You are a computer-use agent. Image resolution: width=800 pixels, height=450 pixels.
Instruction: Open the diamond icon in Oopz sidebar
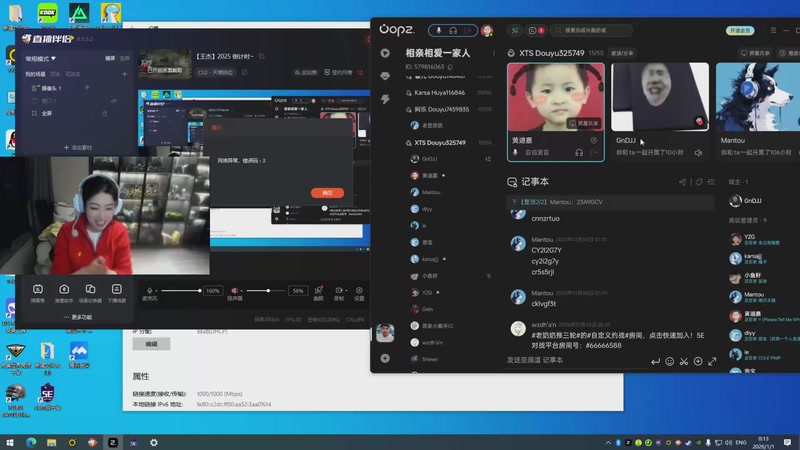[x=385, y=76]
